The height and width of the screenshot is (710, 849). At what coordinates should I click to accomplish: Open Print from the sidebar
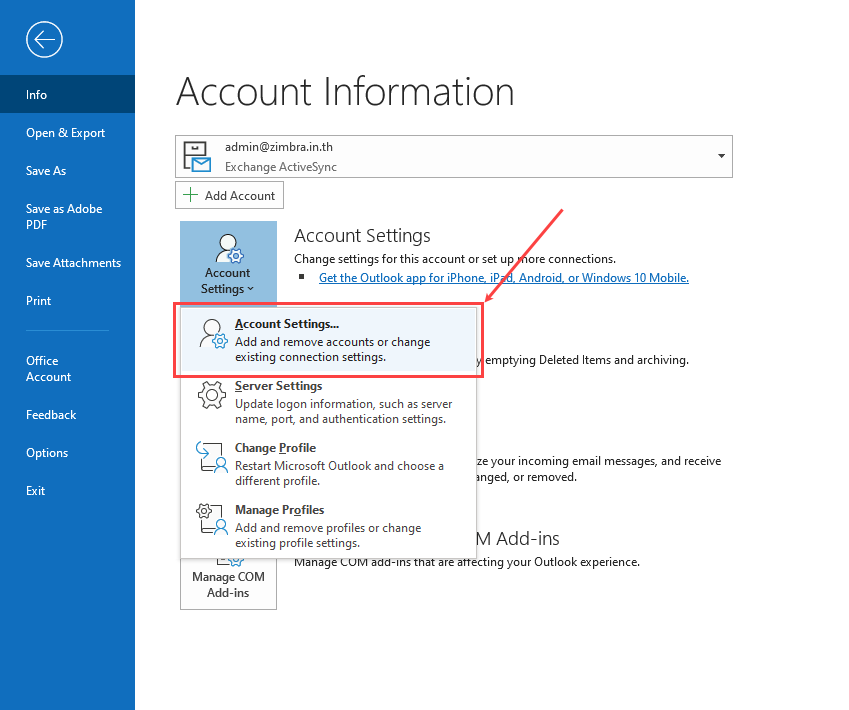point(39,301)
